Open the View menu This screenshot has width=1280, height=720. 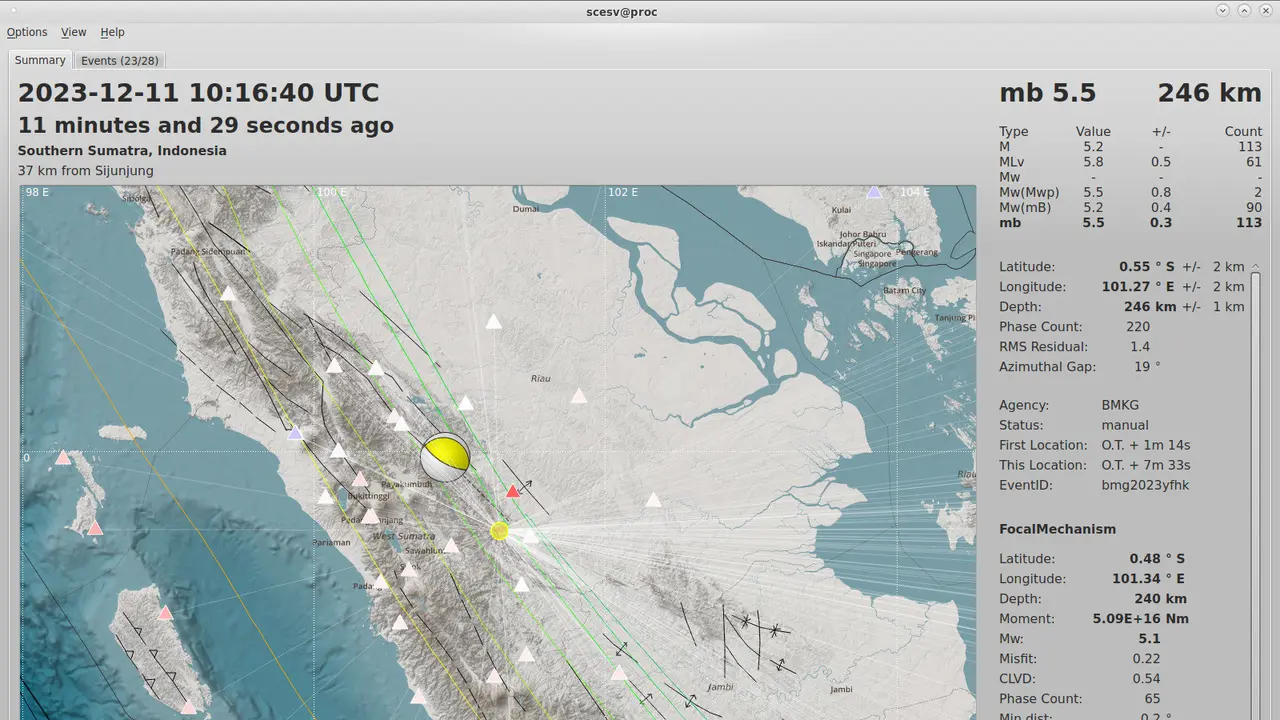(x=74, y=32)
